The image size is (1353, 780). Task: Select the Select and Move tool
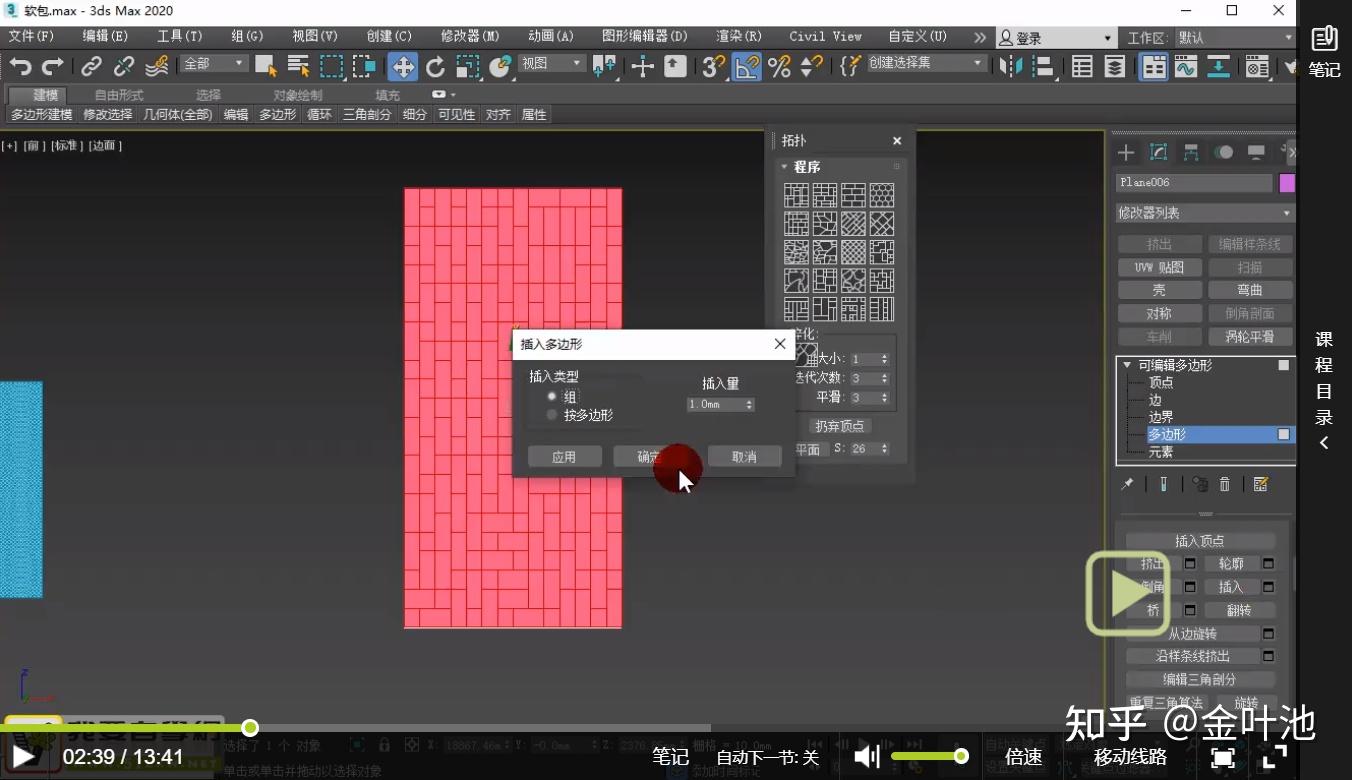pos(404,67)
